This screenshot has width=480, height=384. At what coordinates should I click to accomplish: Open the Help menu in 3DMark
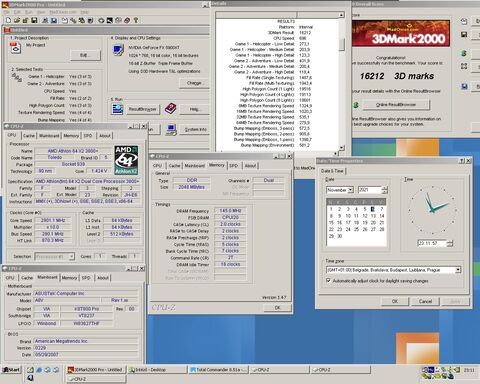pyautogui.click(x=85, y=12)
